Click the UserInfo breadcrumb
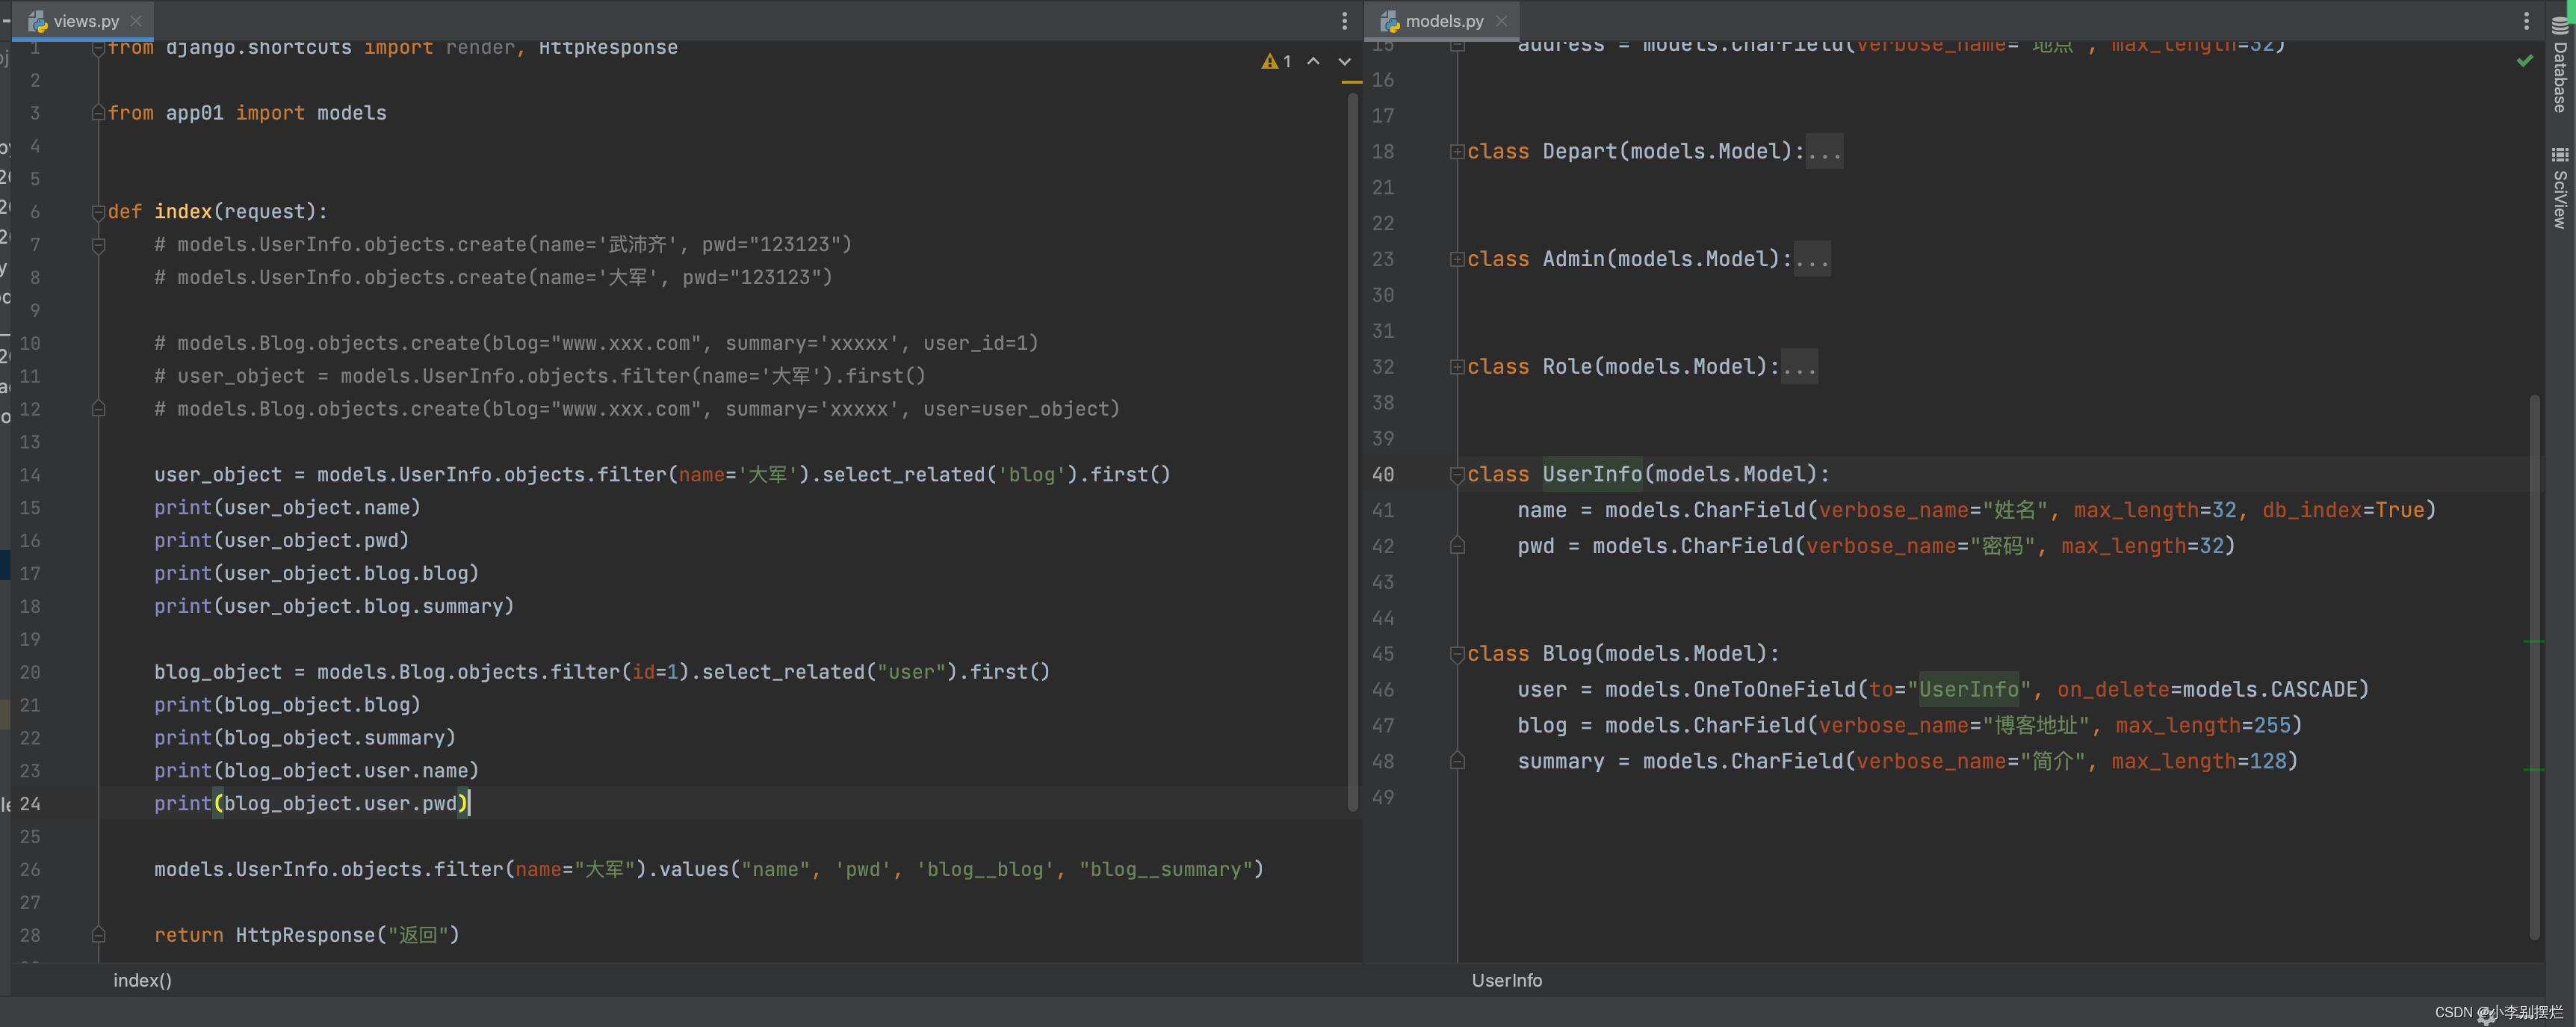2576x1027 pixels. click(x=1506, y=980)
